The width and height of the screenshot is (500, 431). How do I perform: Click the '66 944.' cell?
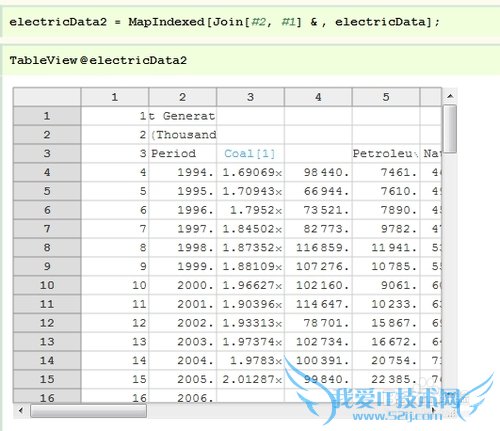click(318, 191)
